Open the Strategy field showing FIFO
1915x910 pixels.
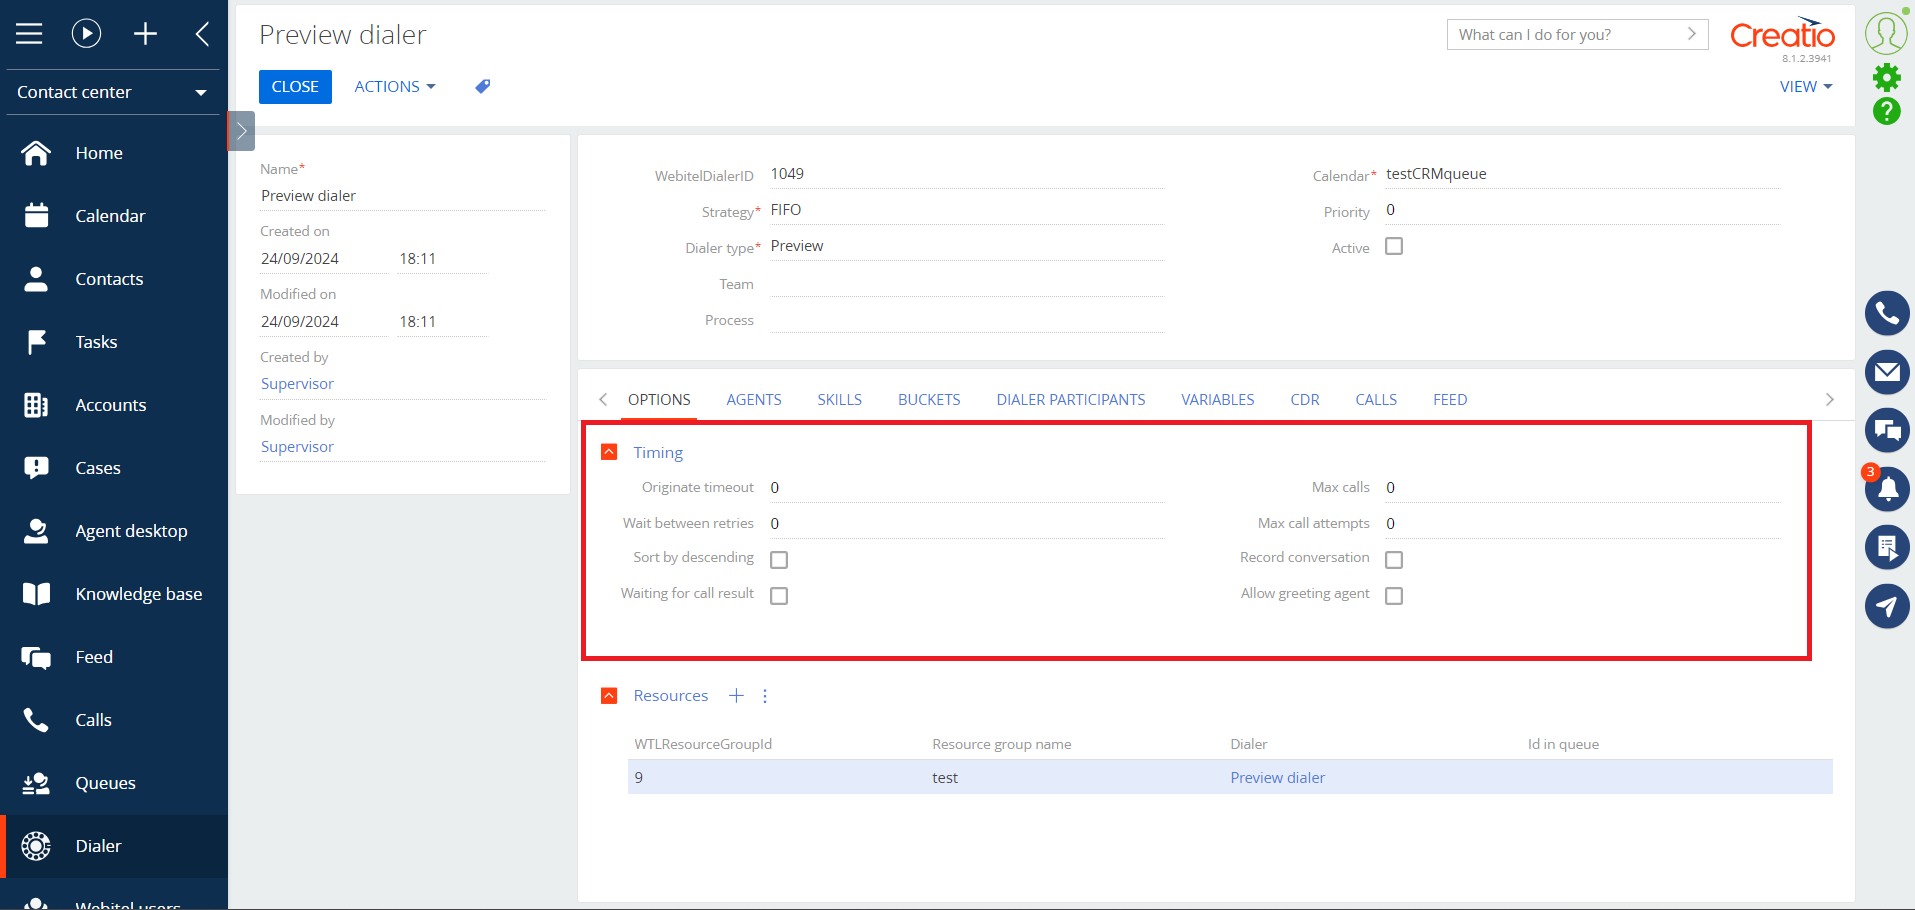tap(966, 210)
